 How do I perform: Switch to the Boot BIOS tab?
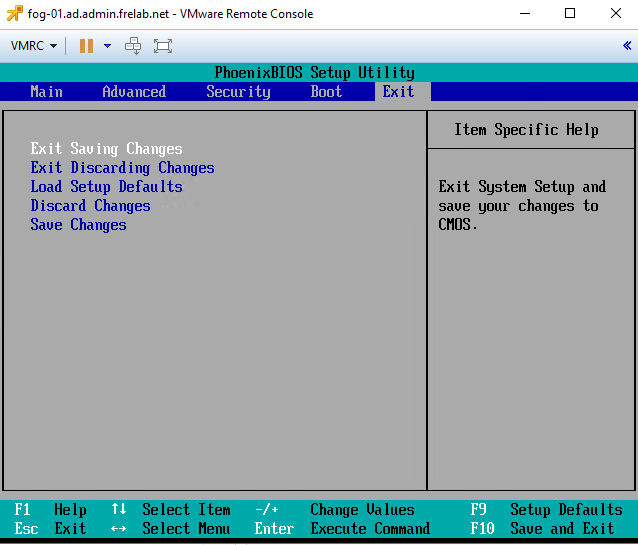click(326, 92)
